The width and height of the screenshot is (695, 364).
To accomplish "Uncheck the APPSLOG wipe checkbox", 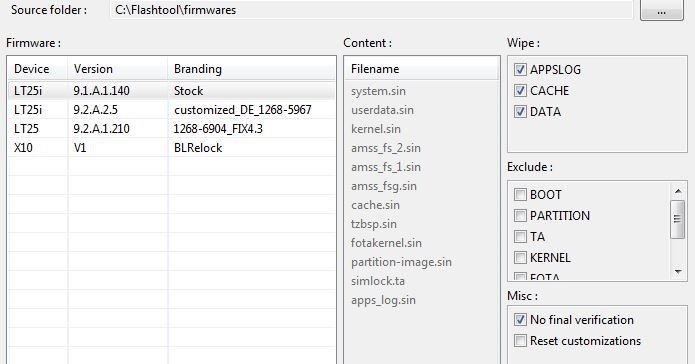I will point(520,69).
